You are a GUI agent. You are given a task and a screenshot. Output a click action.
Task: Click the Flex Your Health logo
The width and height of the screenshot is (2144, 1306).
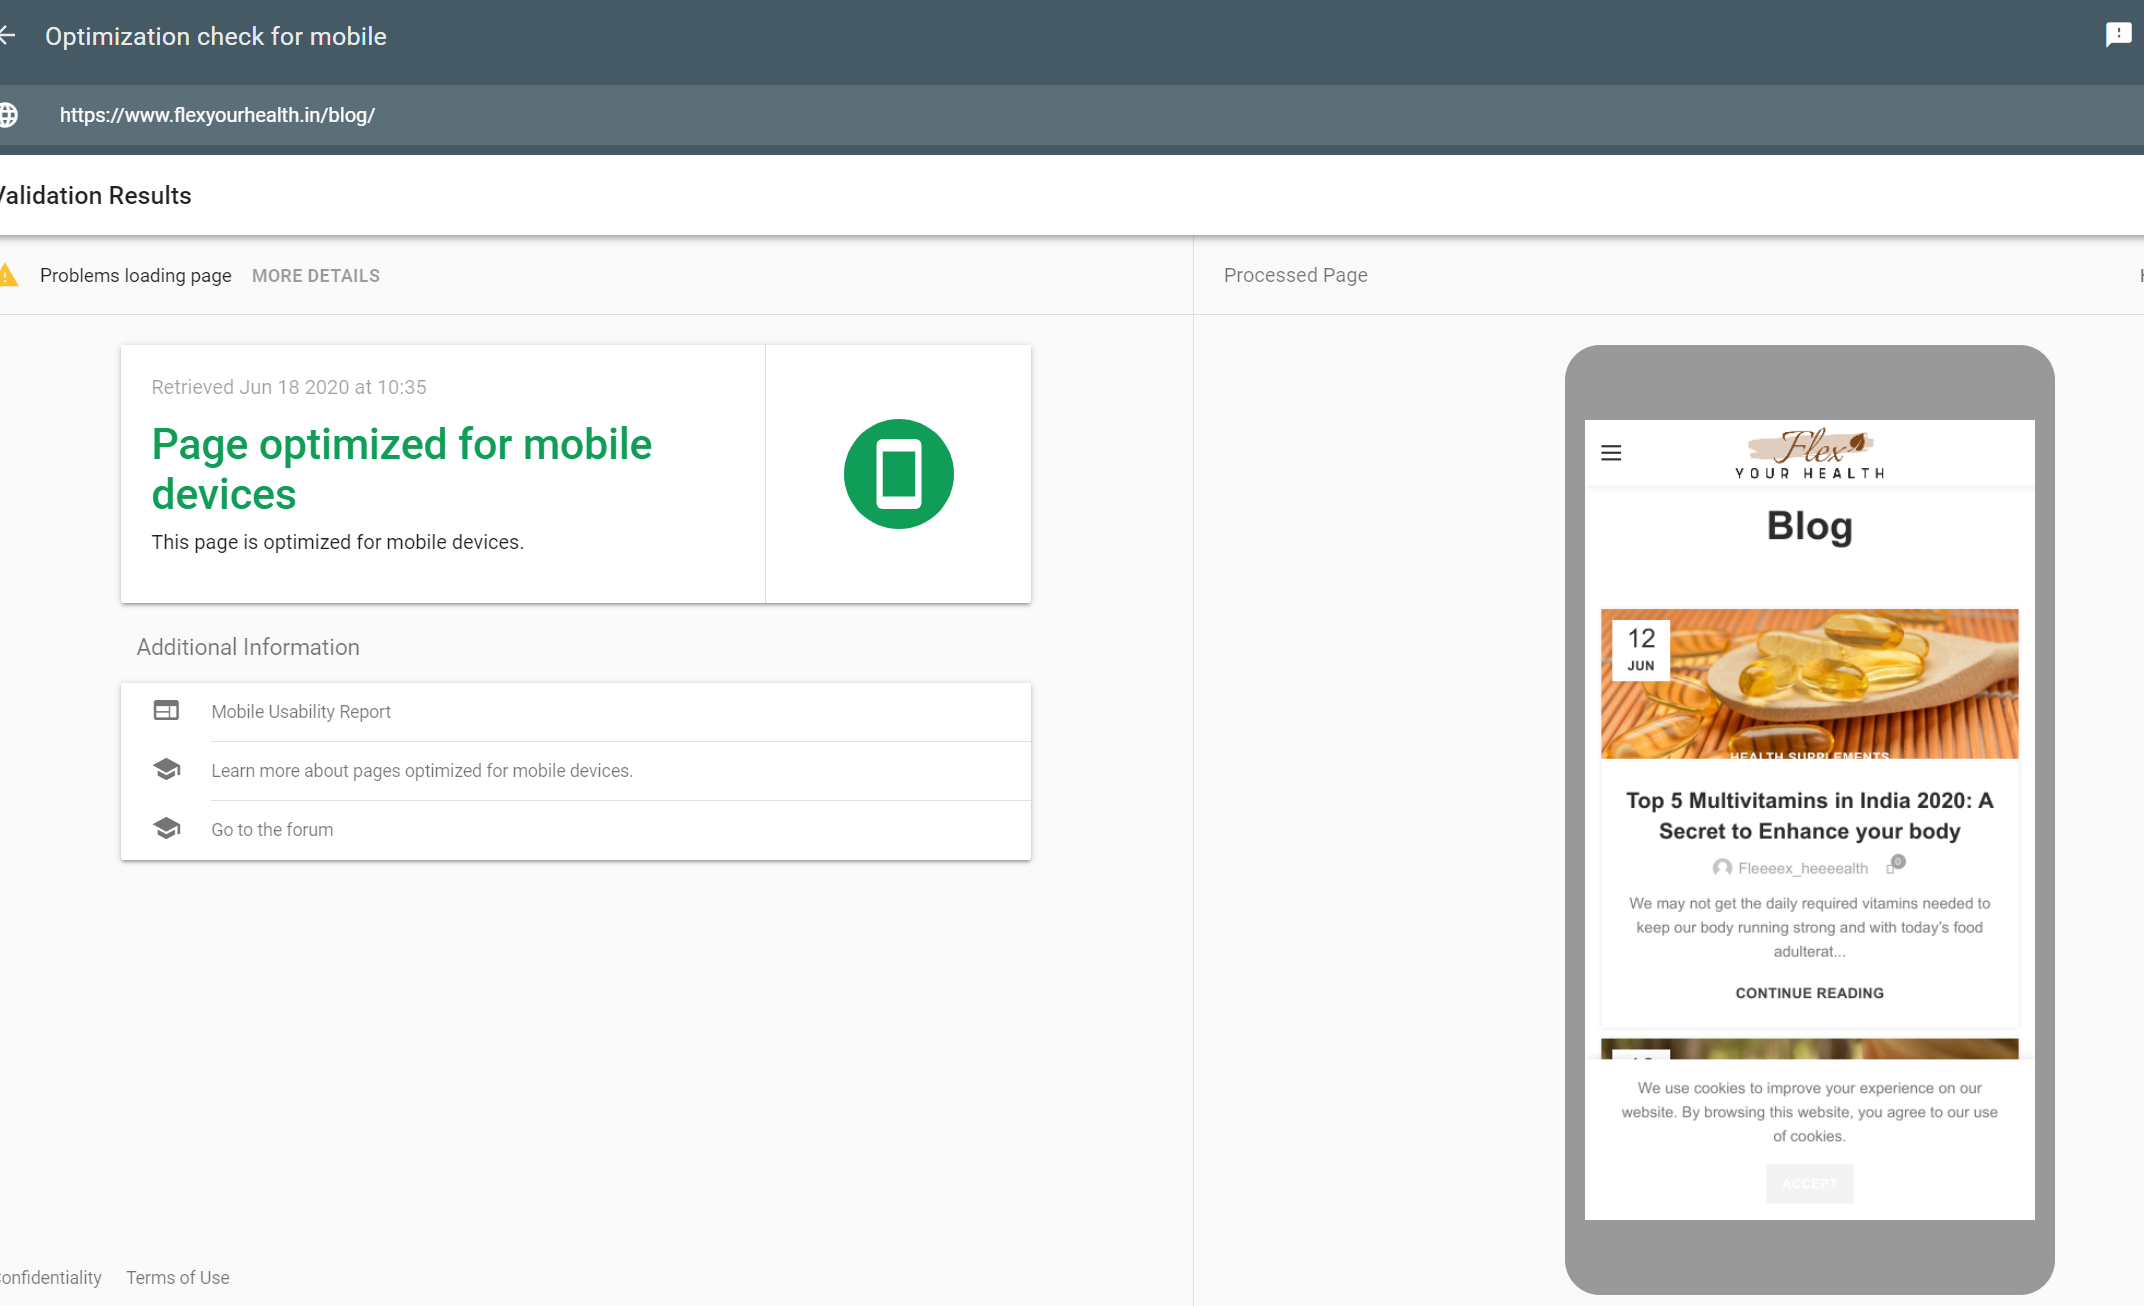point(1809,454)
